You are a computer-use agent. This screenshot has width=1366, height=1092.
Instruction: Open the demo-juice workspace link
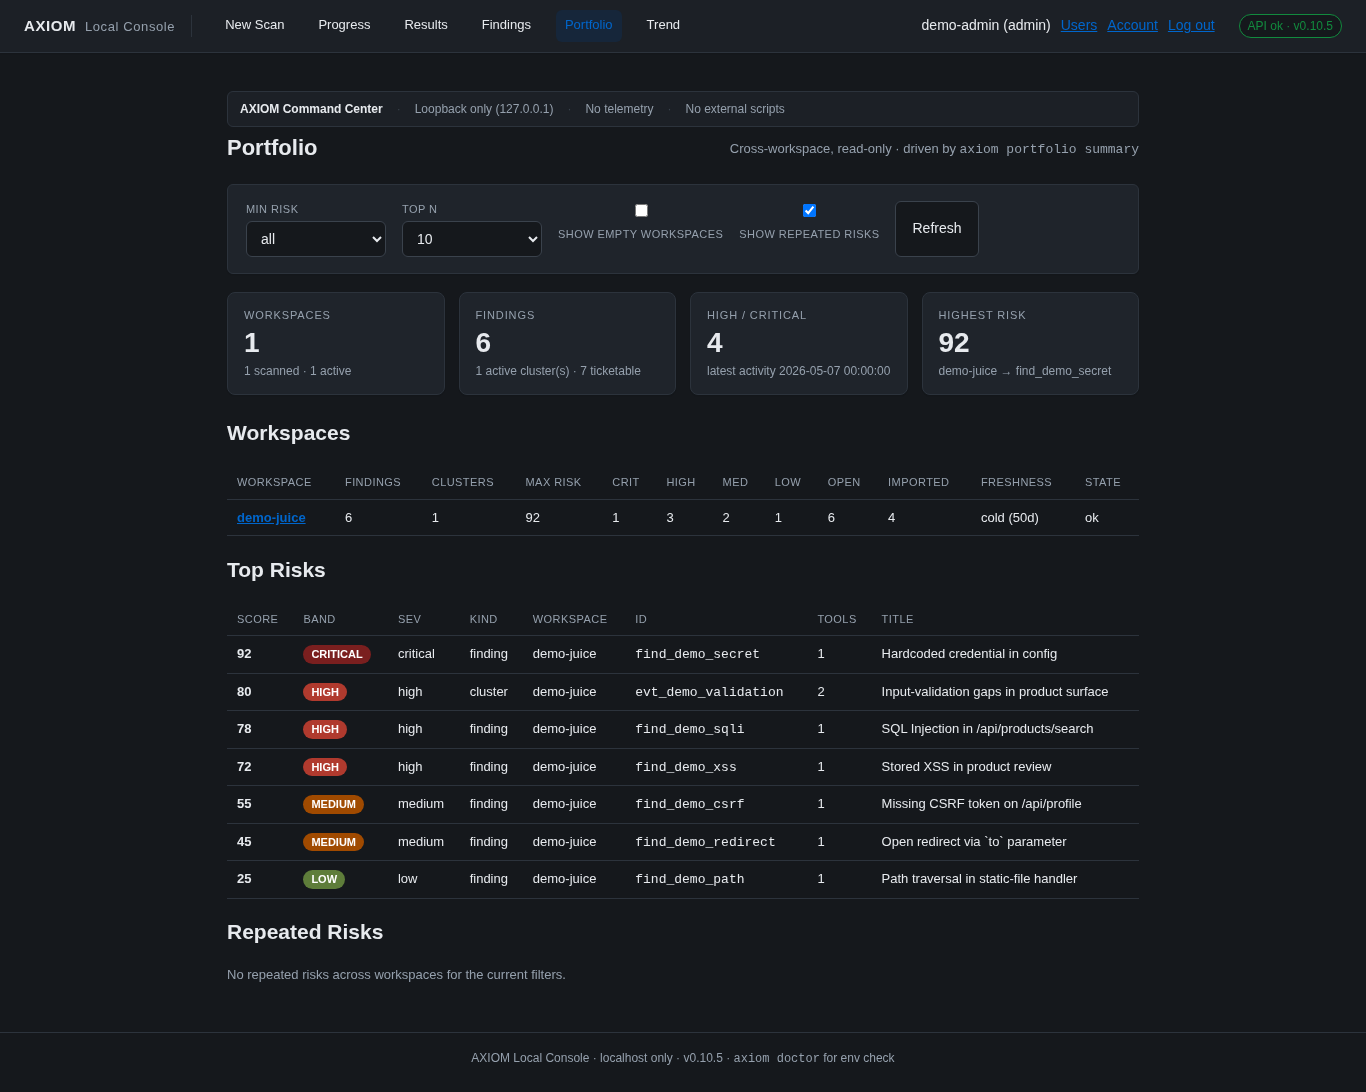pyautogui.click(x=271, y=518)
